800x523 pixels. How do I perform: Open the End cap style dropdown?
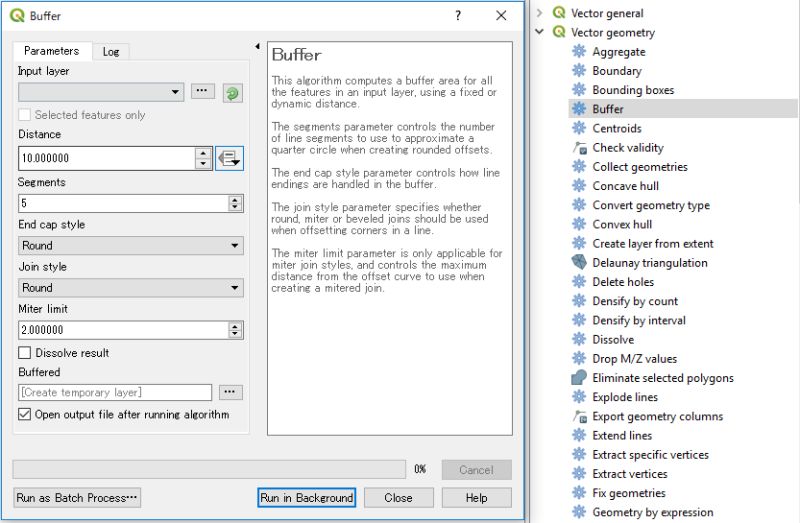tap(131, 245)
